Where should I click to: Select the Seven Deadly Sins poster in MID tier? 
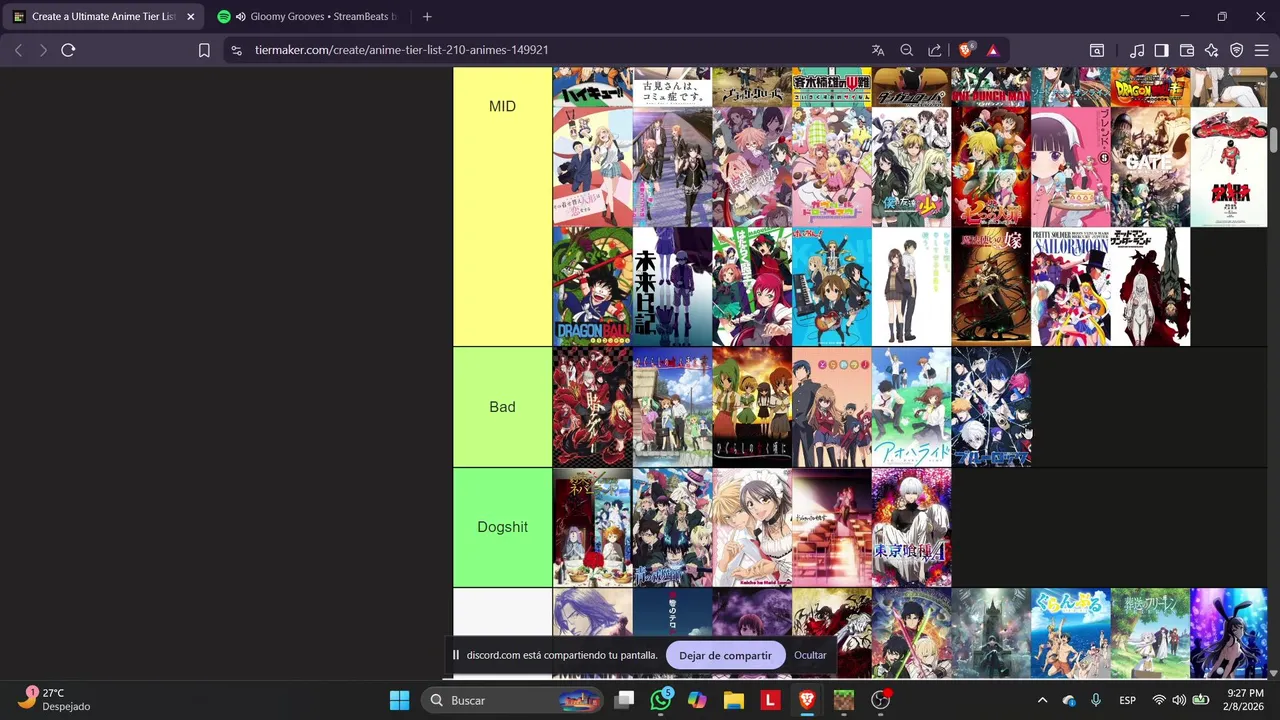point(991,167)
